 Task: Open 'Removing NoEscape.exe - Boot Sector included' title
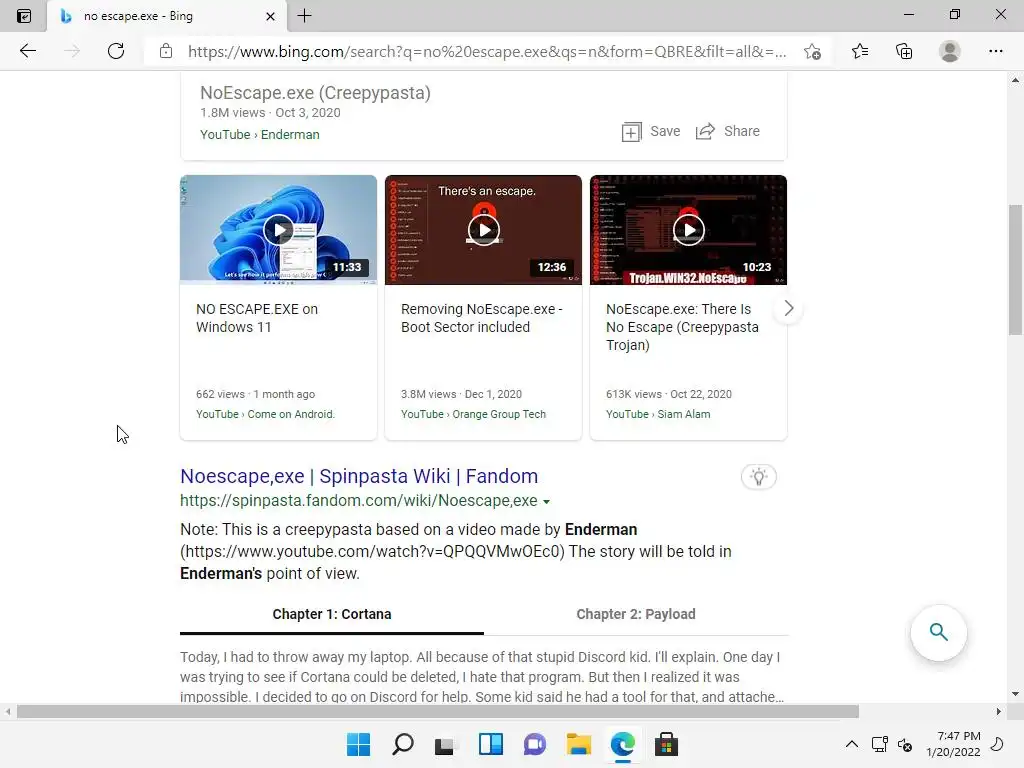tap(481, 318)
